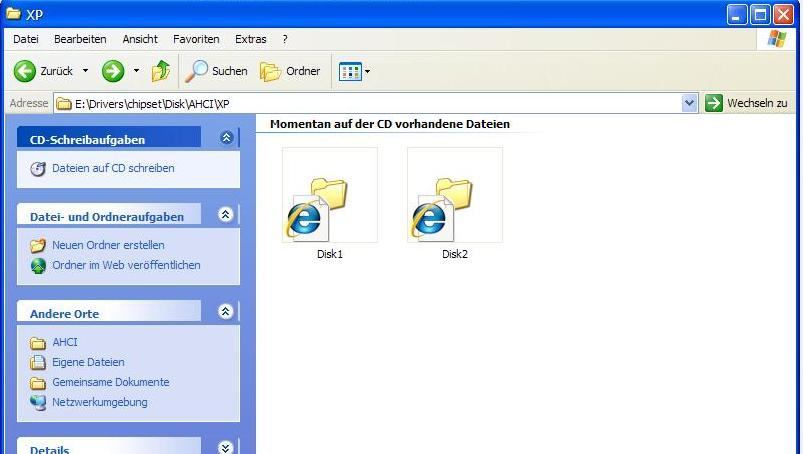Click the web publish globe icon
The width and height of the screenshot is (803, 454).
click(38, 266)
